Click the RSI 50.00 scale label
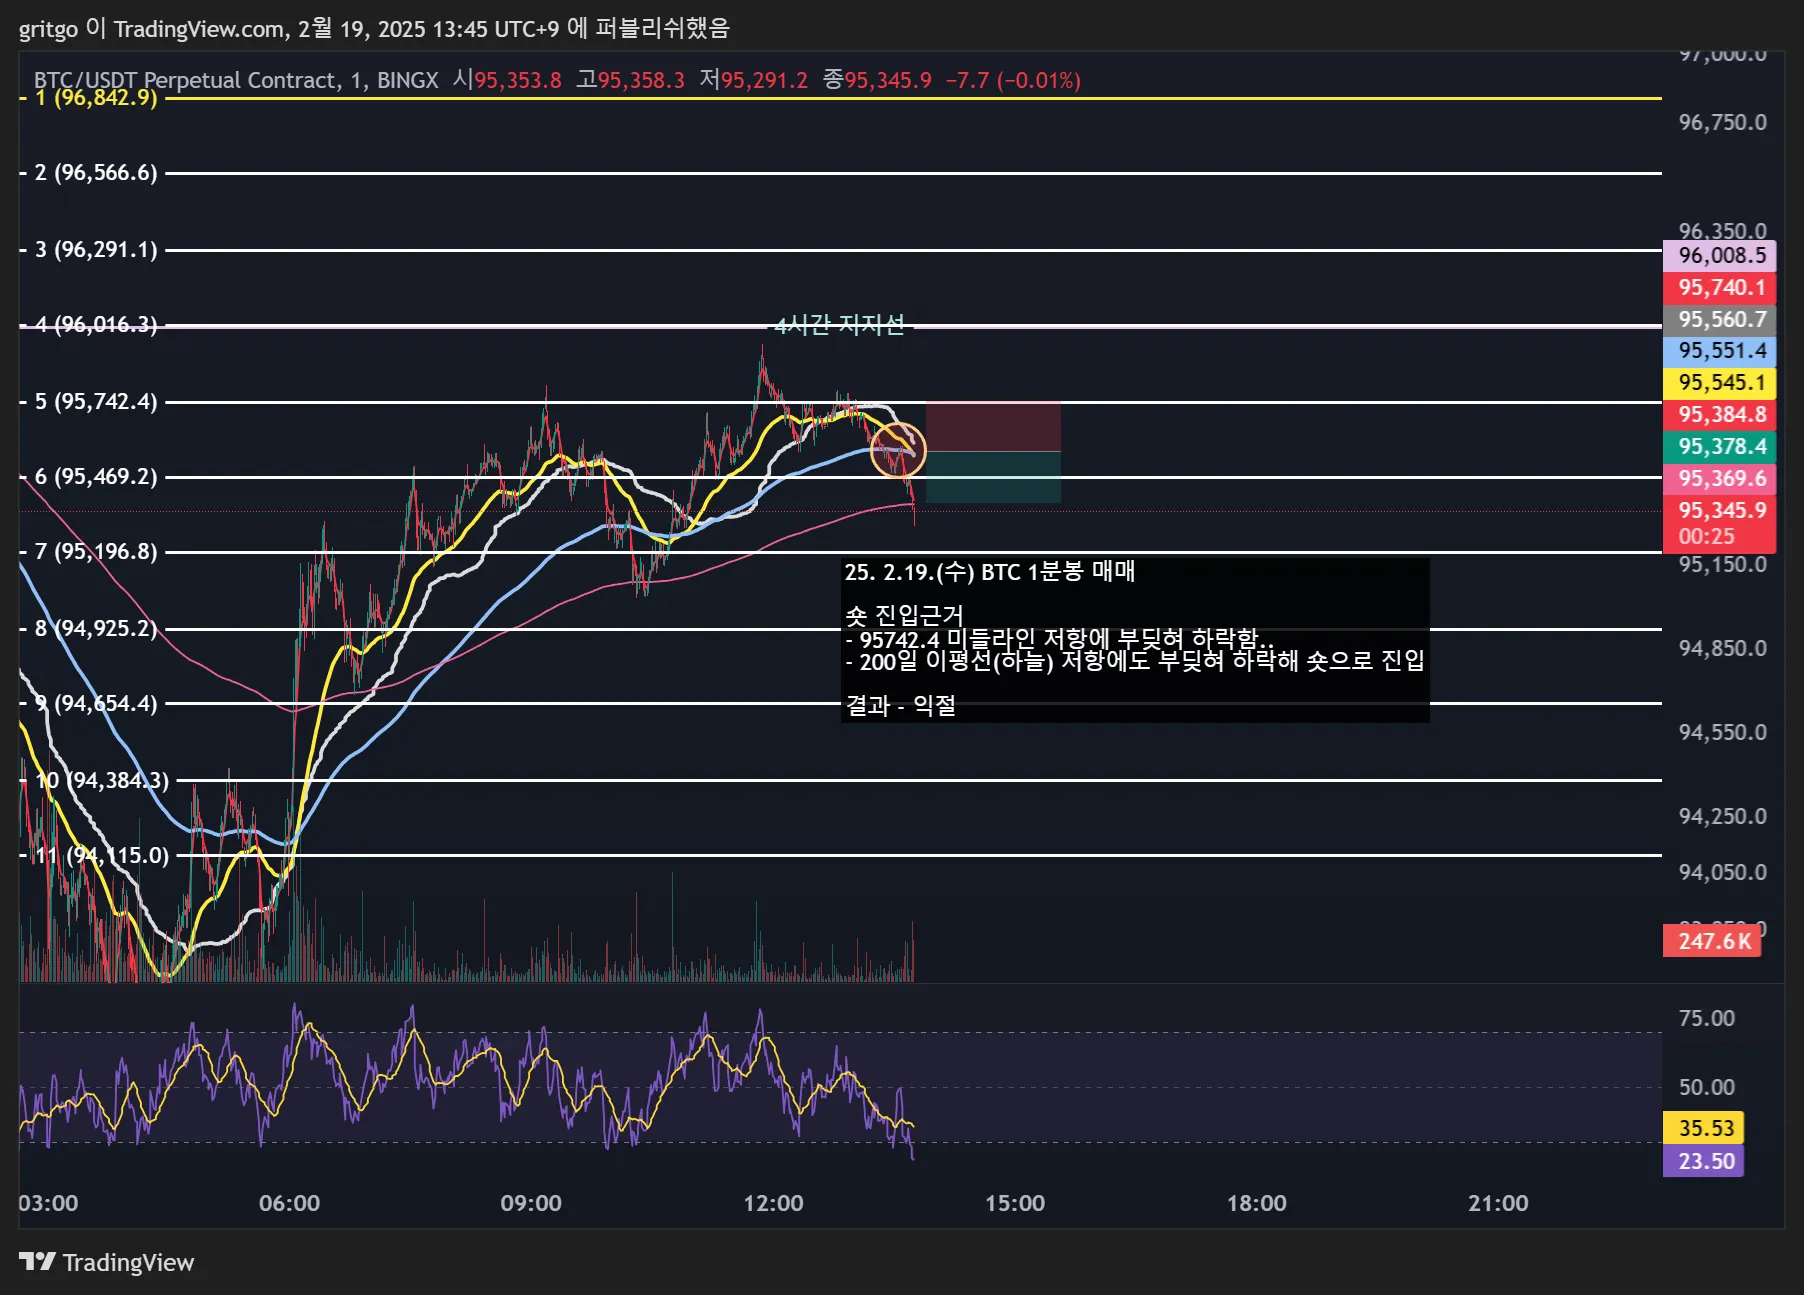Viewport: 1804px width, 1295px height. (1706, 1087)
